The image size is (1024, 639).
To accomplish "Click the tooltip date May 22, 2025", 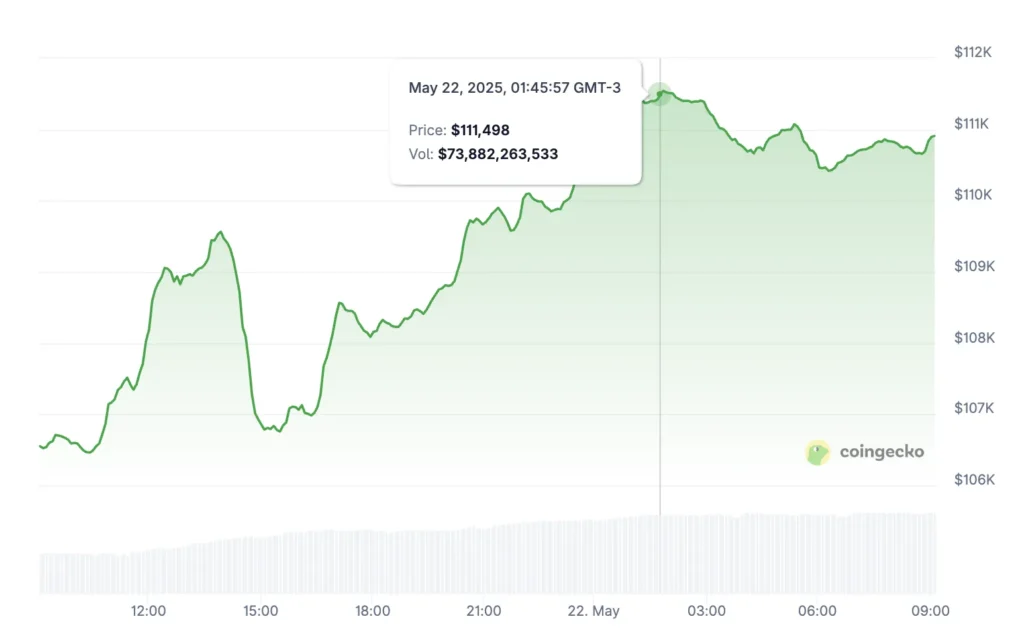I will click(x=514, y=88).
